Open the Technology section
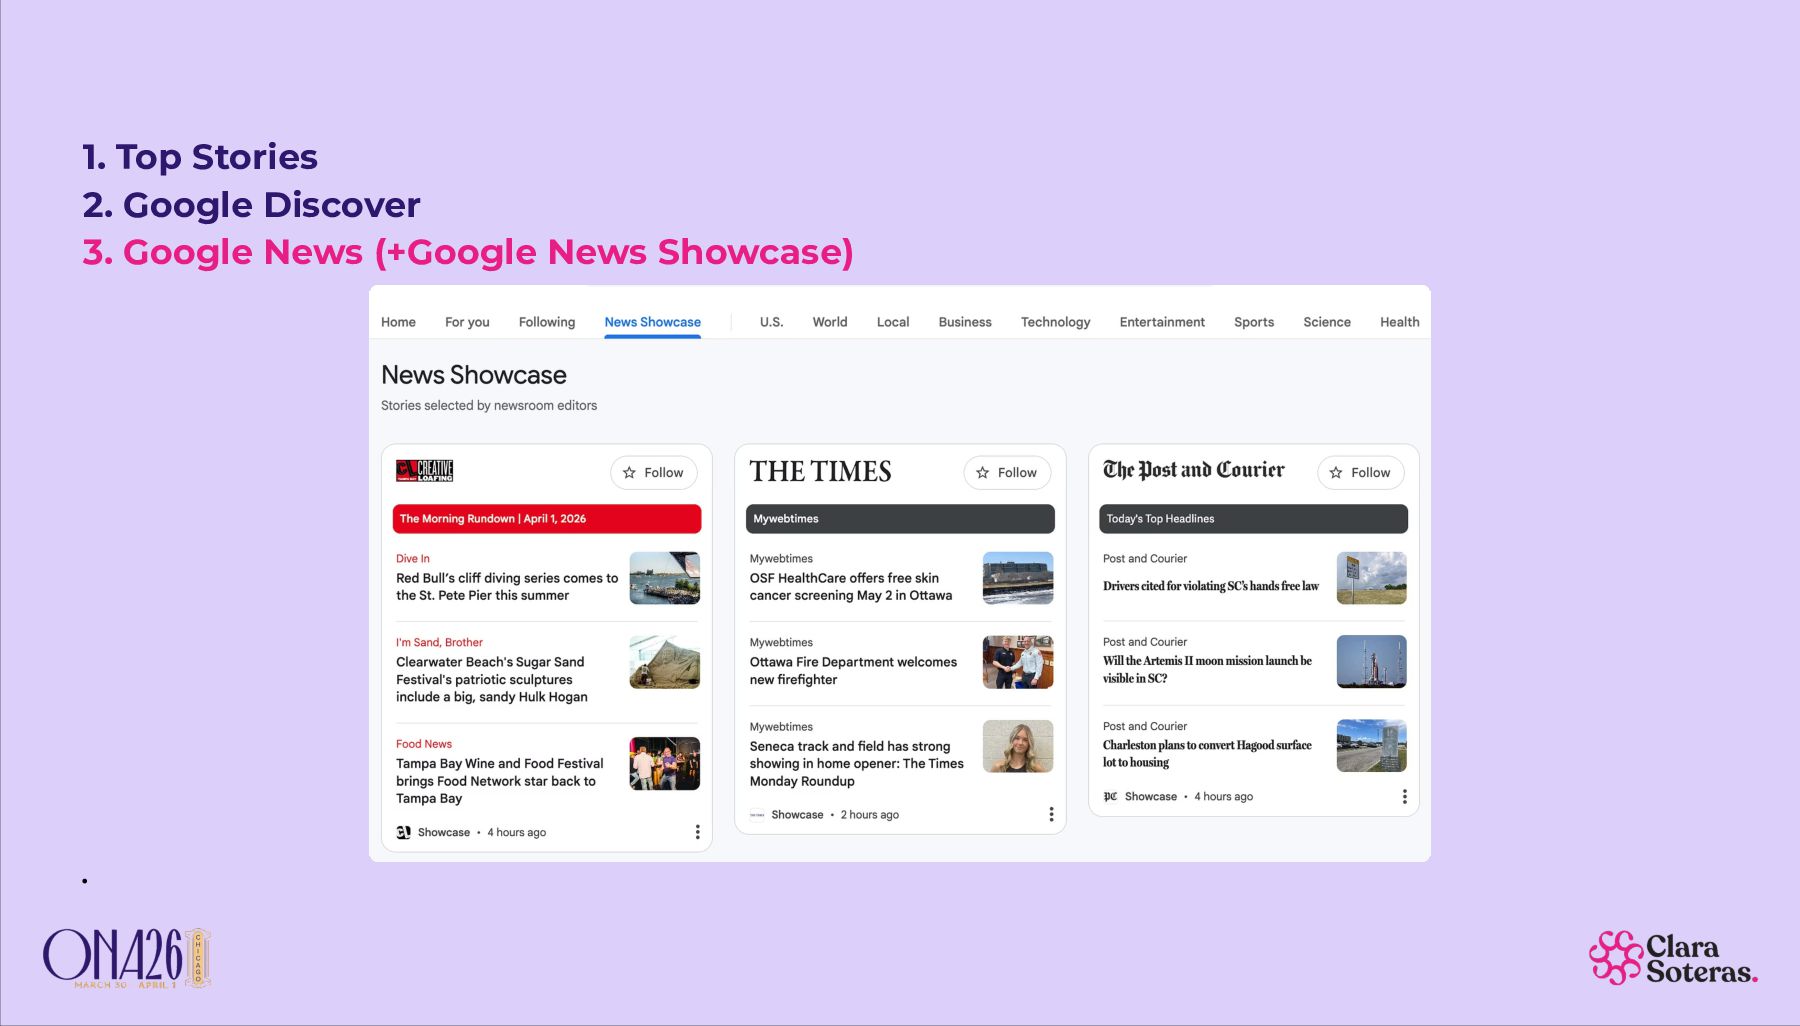 [x=1055, y=322]
